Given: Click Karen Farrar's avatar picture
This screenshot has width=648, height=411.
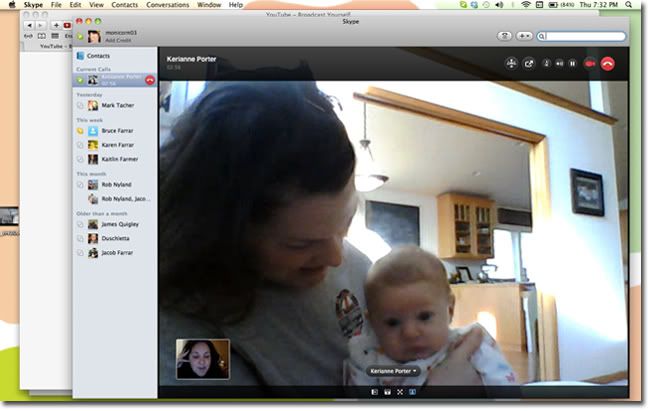Looking at the screenshot, I should click(93, 145).
